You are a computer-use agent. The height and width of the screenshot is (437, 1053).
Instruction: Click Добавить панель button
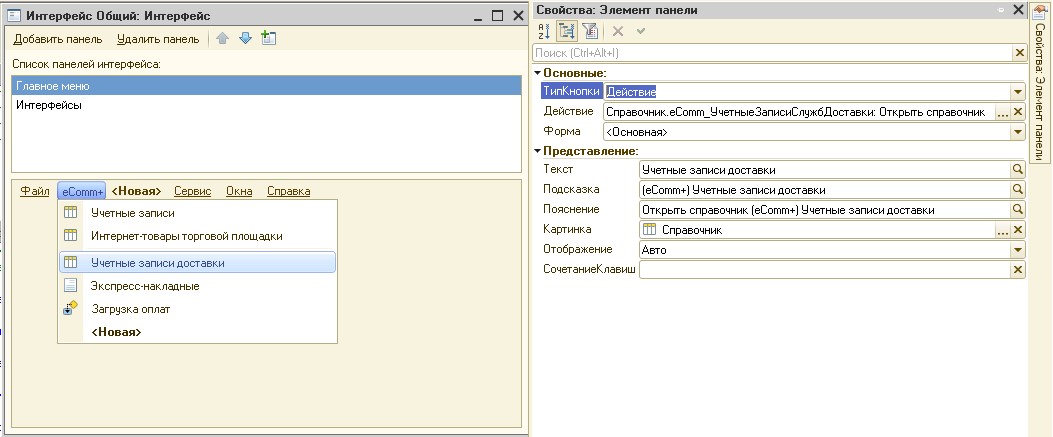click(58, 39)
